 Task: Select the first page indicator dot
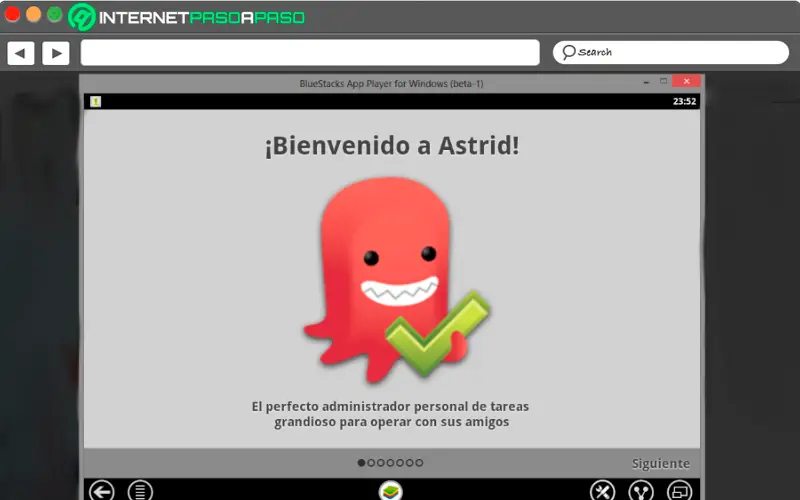pyautogui.click(x=361, y=463)
